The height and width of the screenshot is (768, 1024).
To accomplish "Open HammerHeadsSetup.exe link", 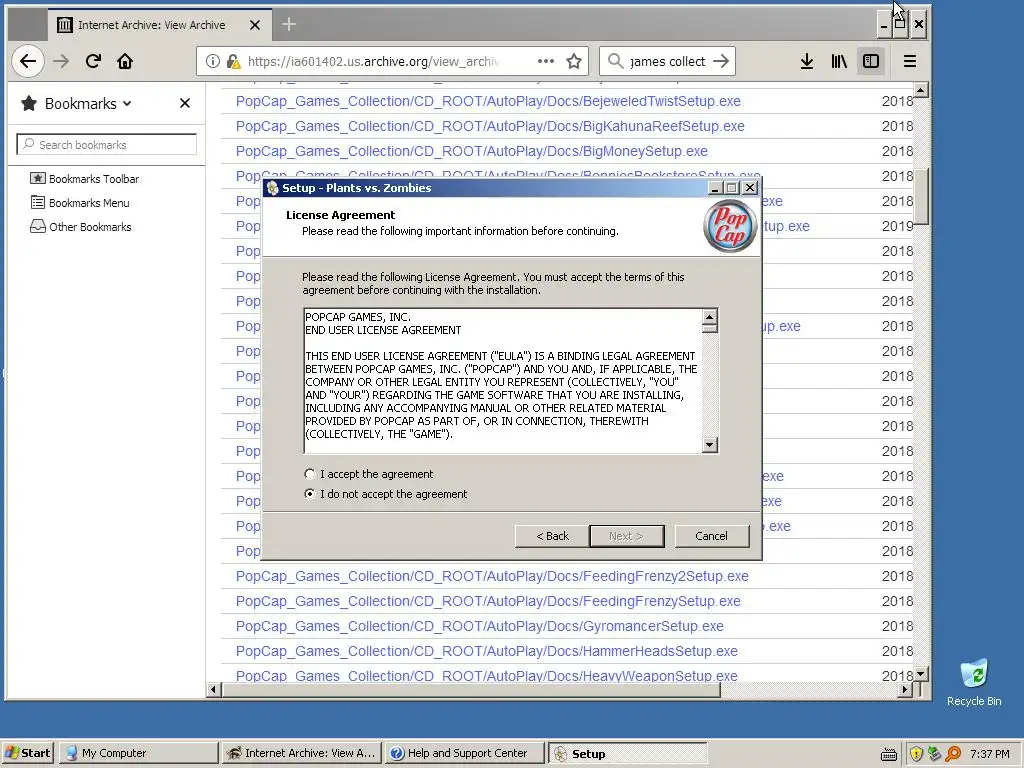I will click(x=487, y=651).
